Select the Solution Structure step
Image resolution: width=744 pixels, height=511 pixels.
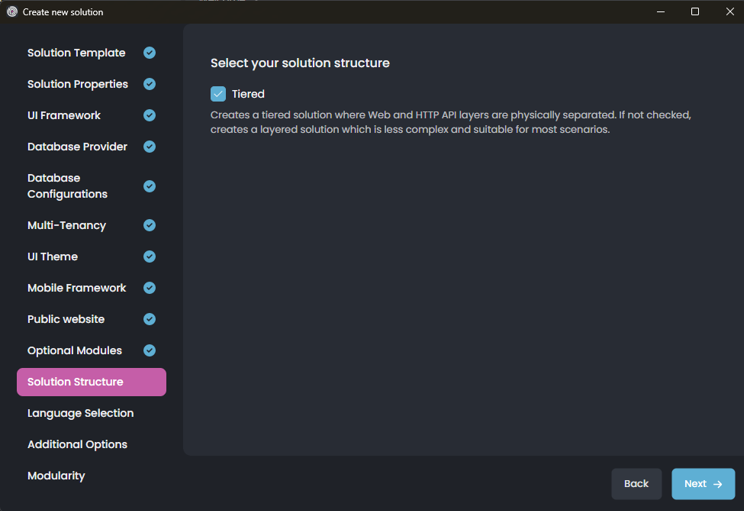pos(75,382)
